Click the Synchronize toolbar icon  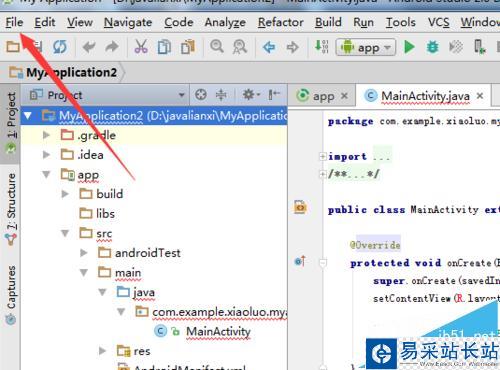[60, 47]
